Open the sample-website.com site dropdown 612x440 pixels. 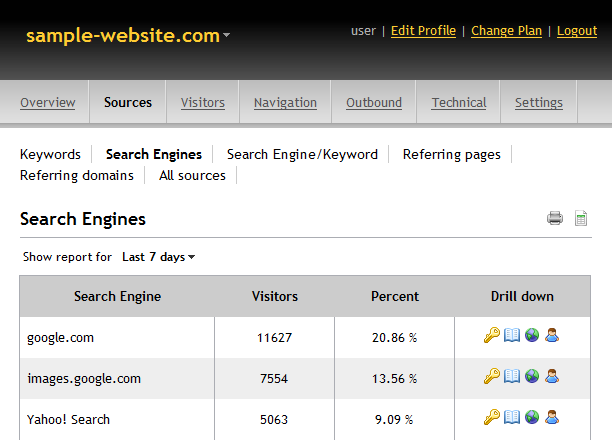pos(128,36)
